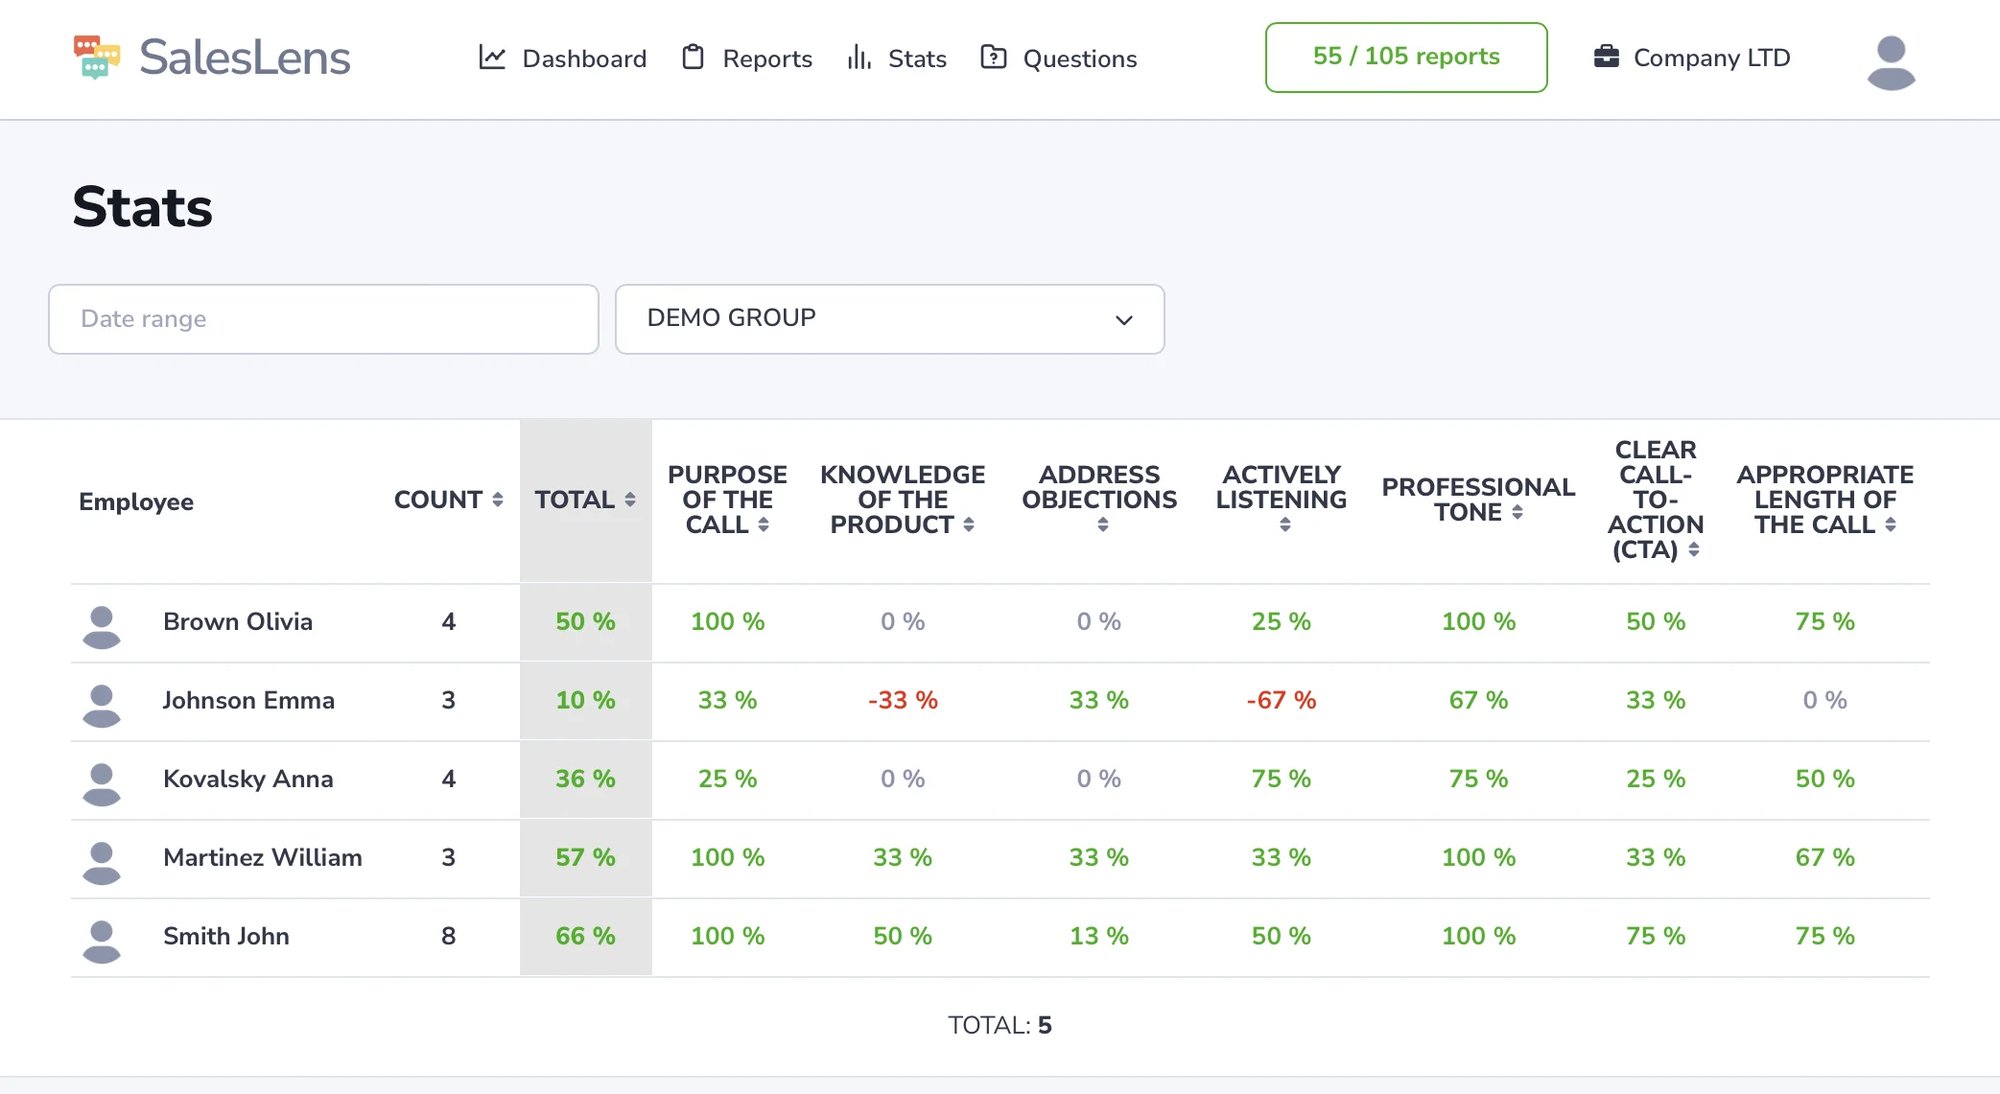Click Smith John's 13 % objections score
The height and width of the screenshot is (1094, 2000).
pyautogui.click(x=1099, y=936)
